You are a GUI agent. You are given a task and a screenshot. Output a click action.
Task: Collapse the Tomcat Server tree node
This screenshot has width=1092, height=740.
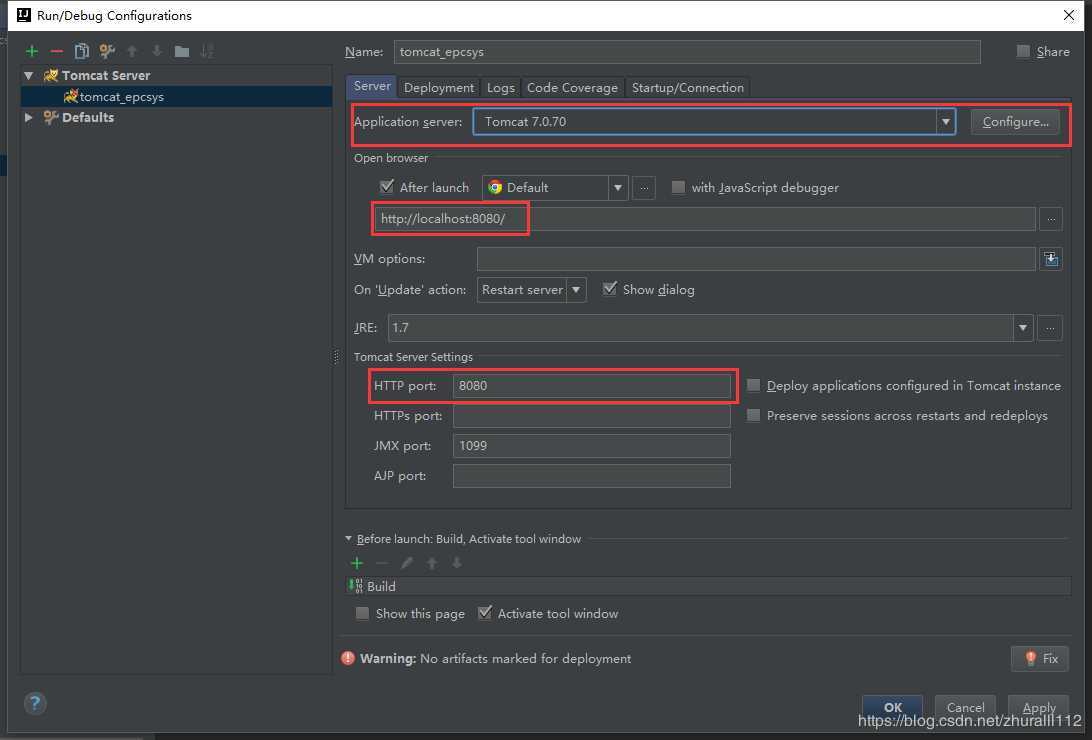pos(29,75)
